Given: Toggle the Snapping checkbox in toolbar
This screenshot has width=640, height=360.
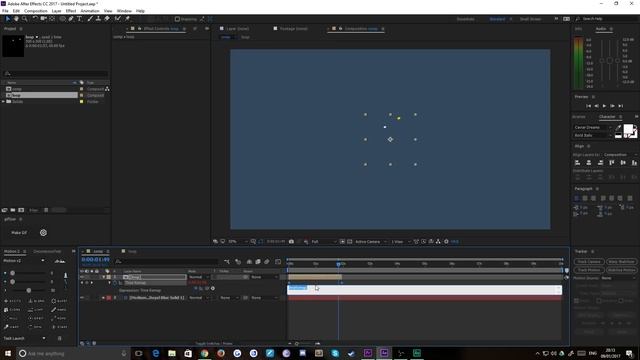Looking at the screenshot, I should tap(177, 19).
